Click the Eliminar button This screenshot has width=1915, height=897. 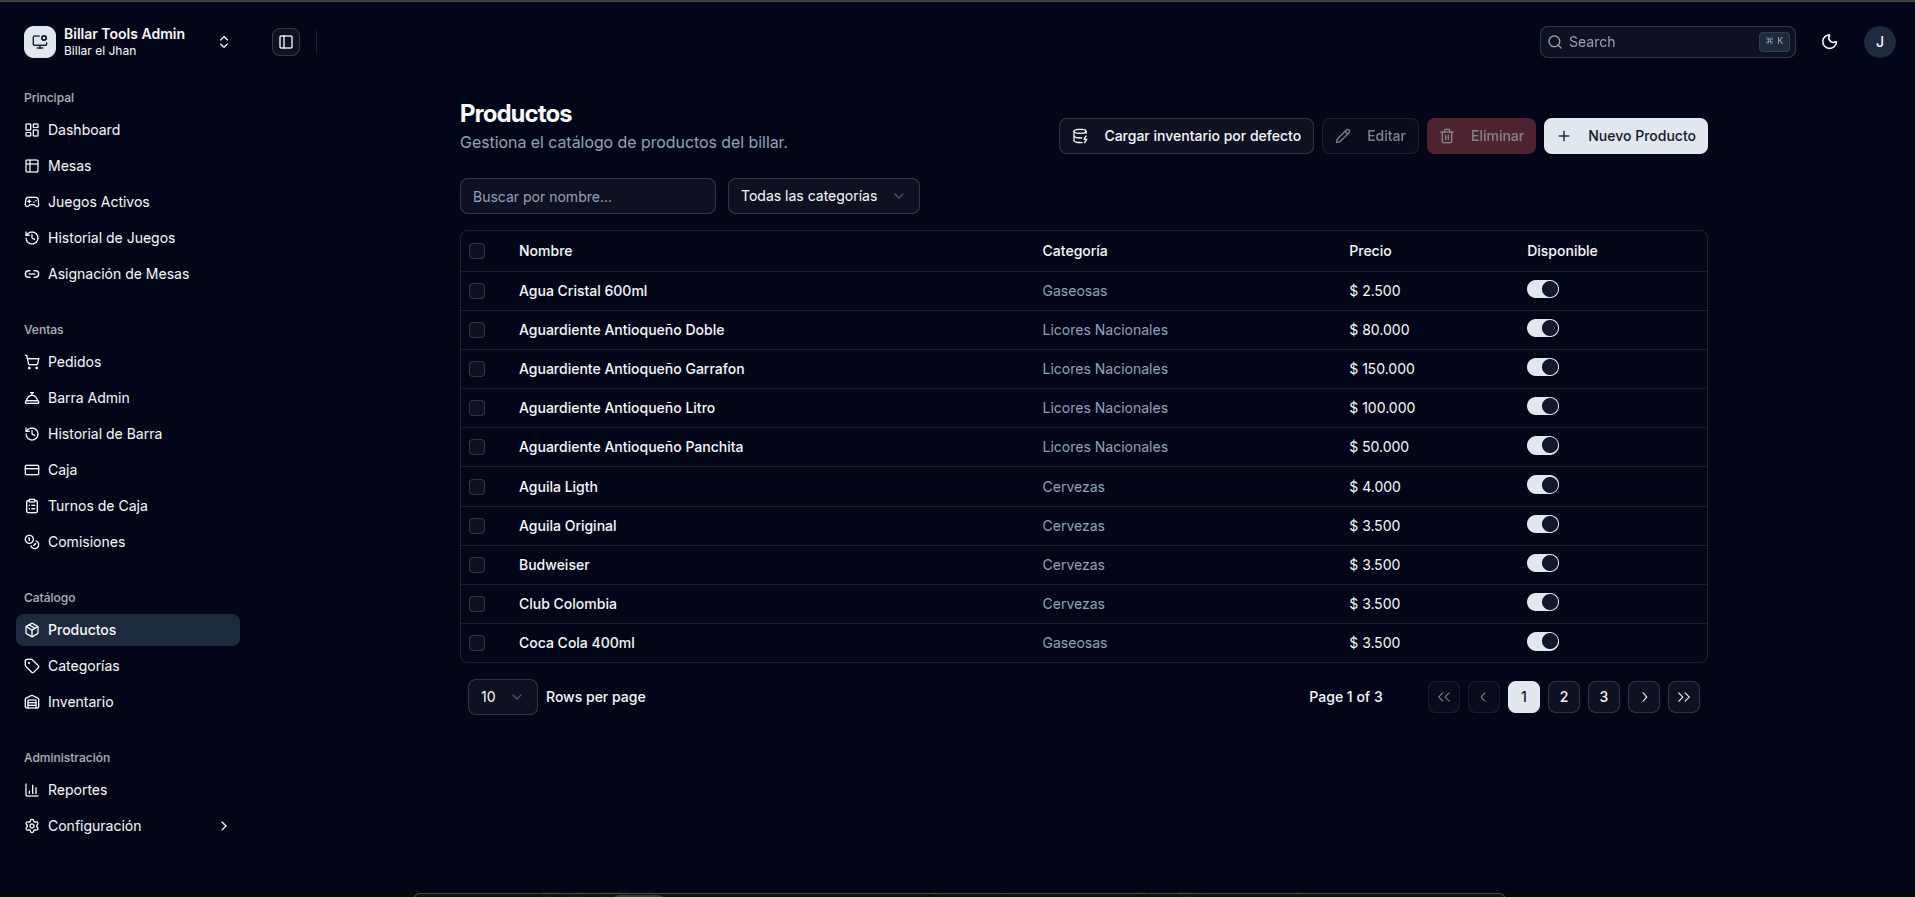1481,136
